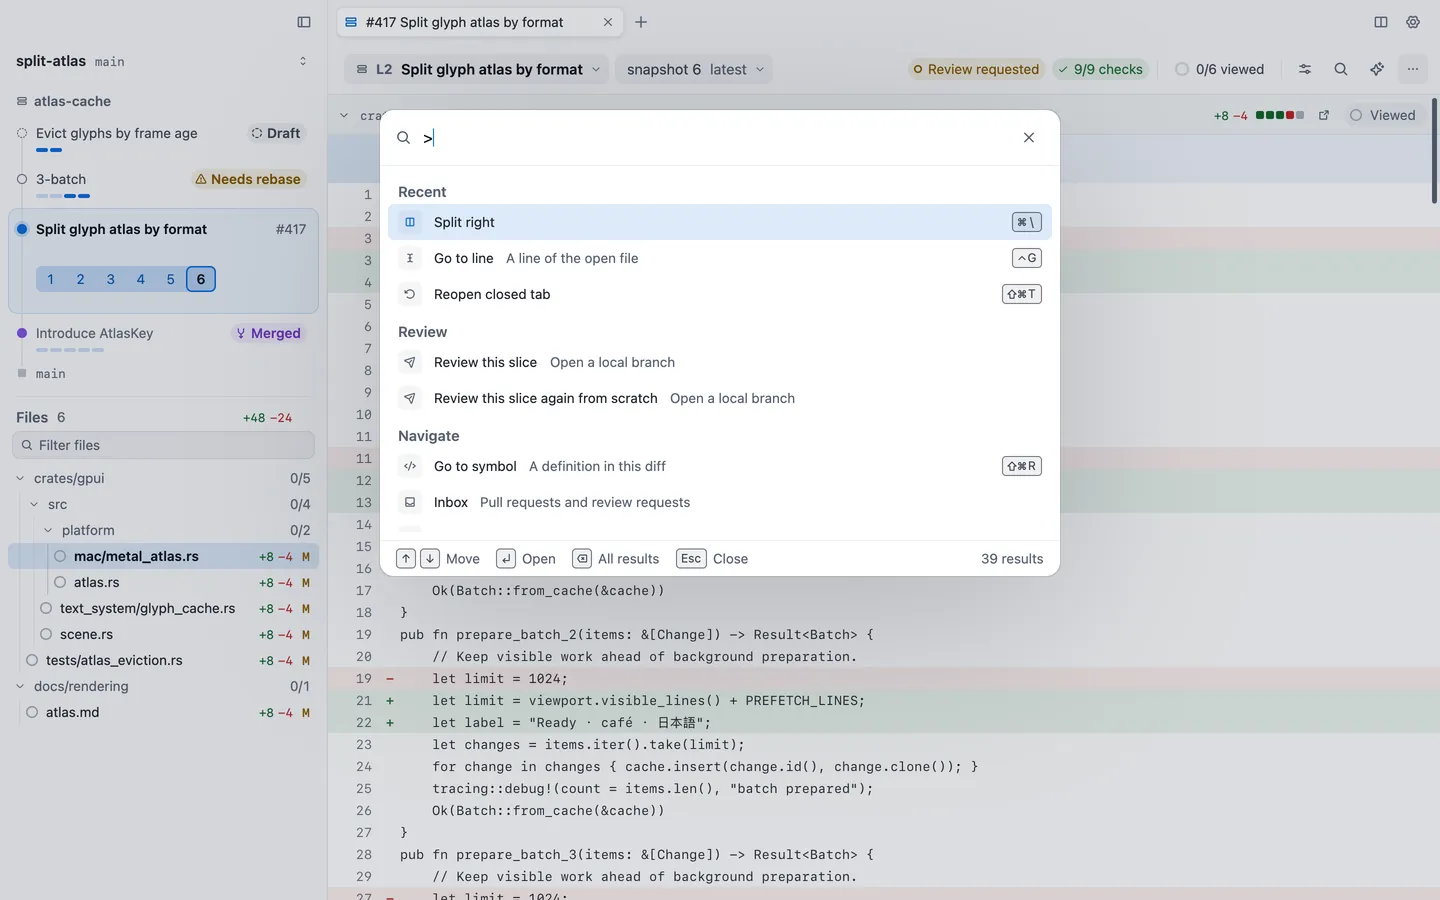This screenshot has height=900, width=1440.
Task: Click the 0/6 viewed indicator
Action: tap(1220, 69)
